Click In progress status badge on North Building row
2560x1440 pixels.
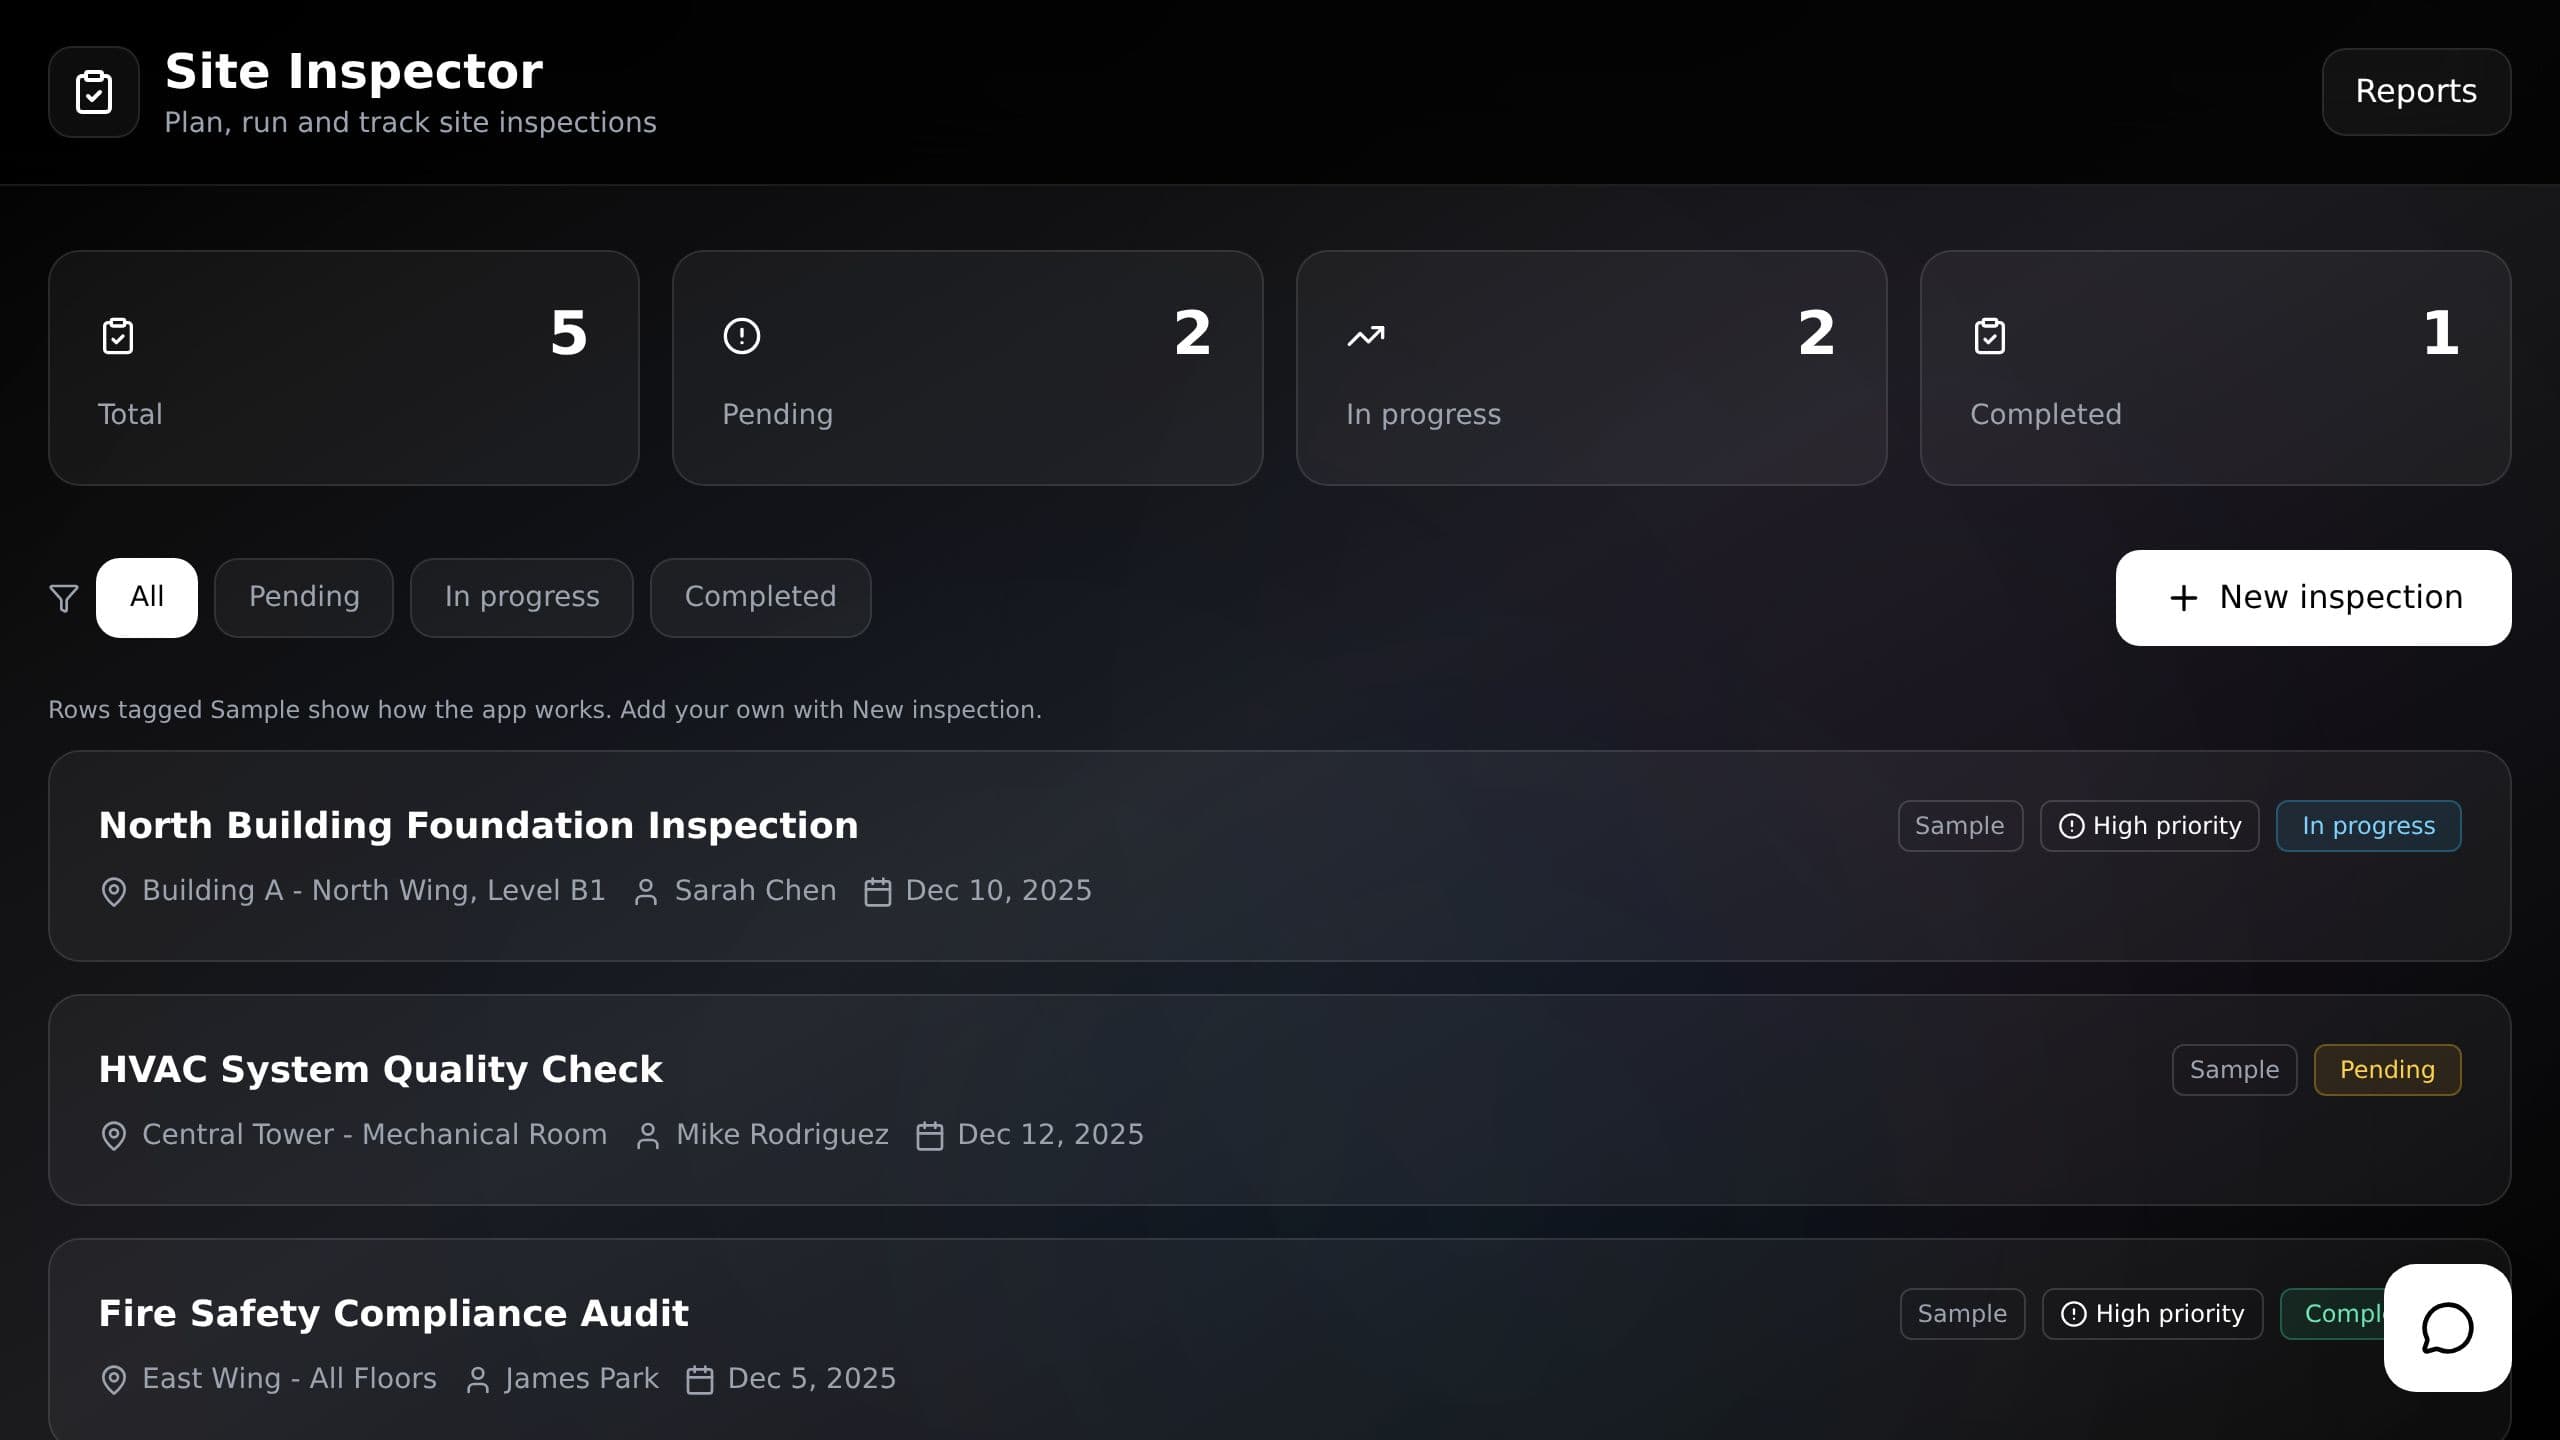pos(2369,826)
